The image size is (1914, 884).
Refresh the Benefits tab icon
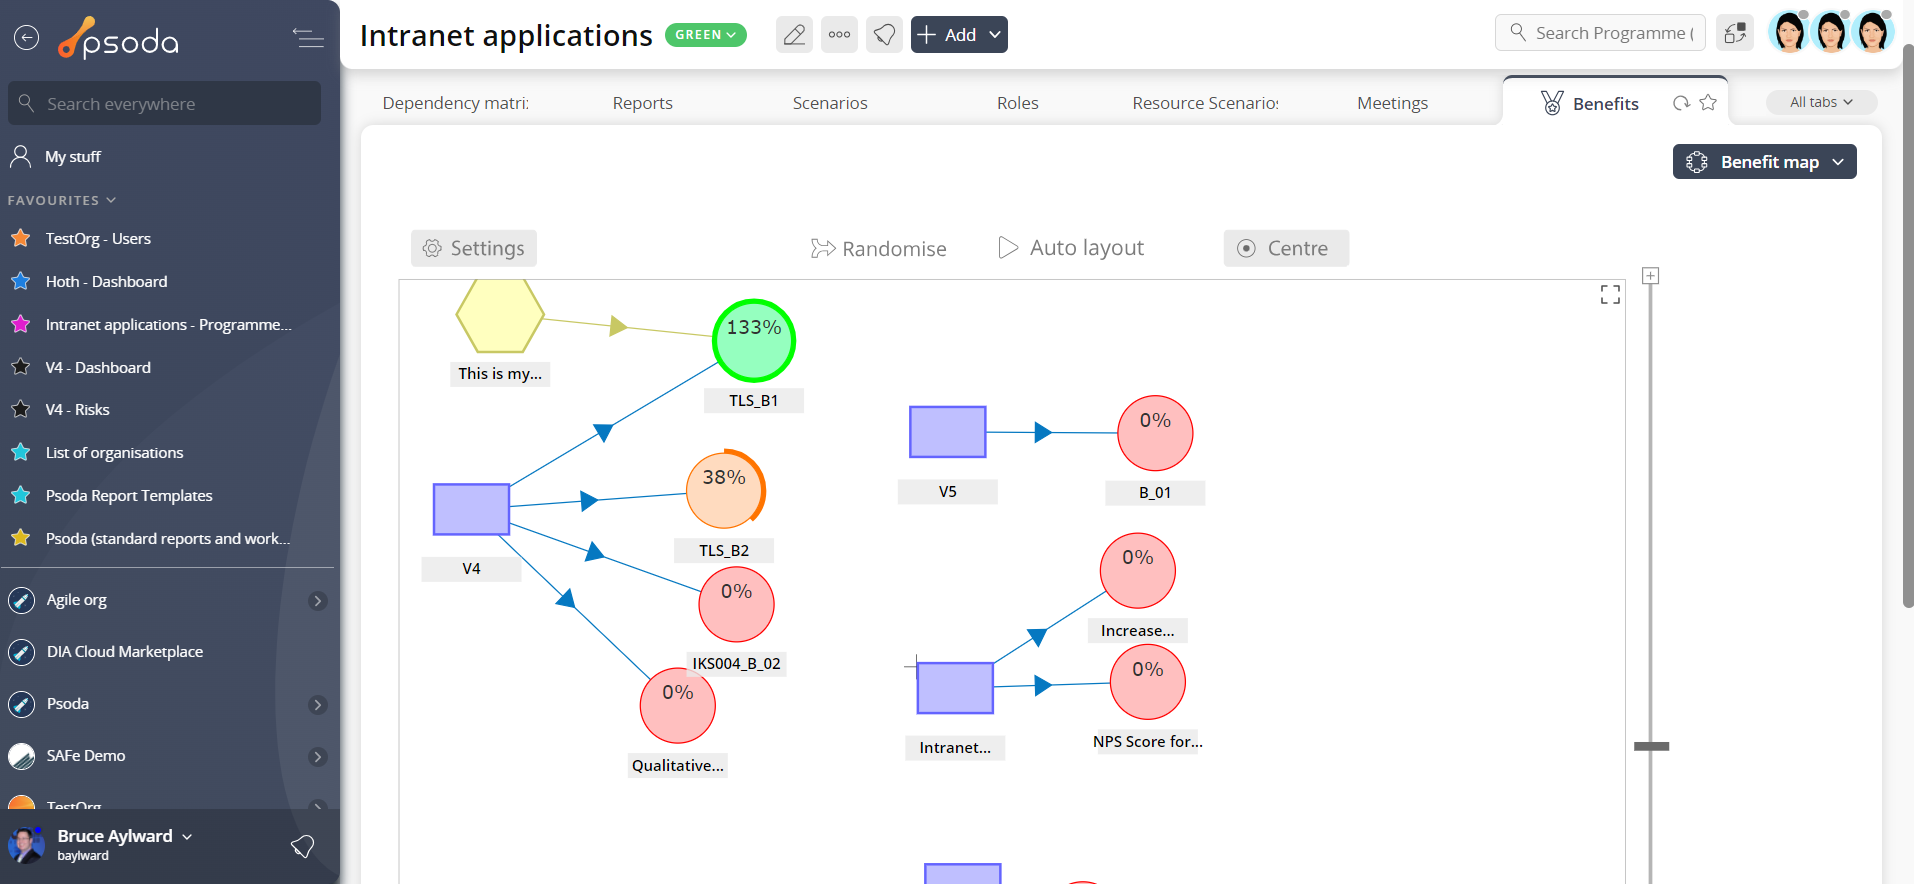pos(1681,103)
